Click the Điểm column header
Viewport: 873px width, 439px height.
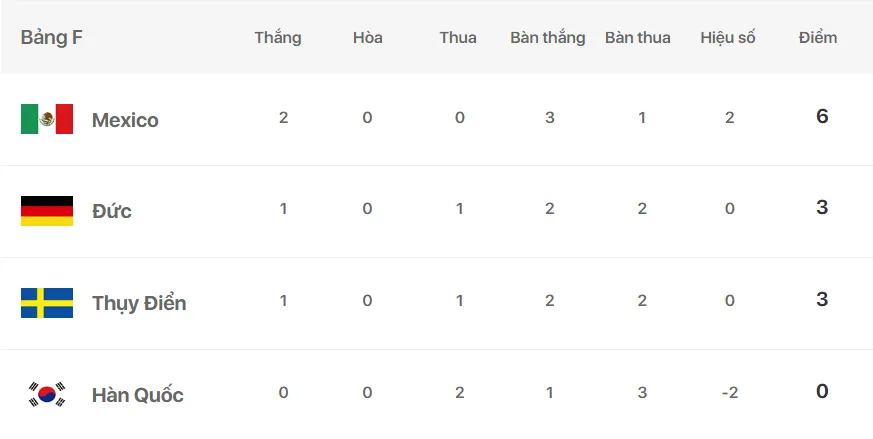[818, 38]
